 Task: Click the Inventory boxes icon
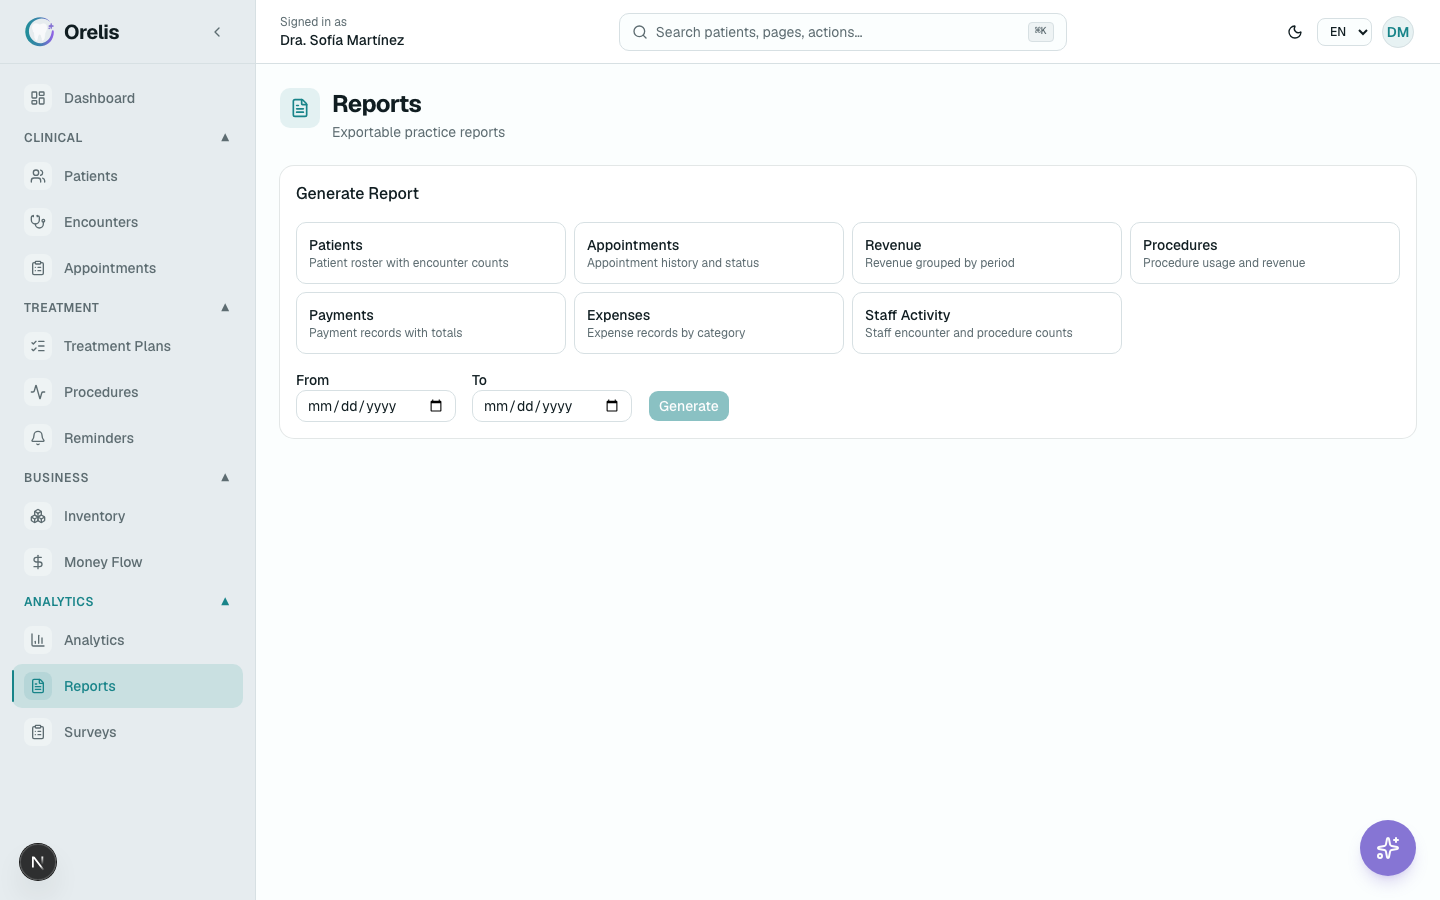click(x=38, y=516)
